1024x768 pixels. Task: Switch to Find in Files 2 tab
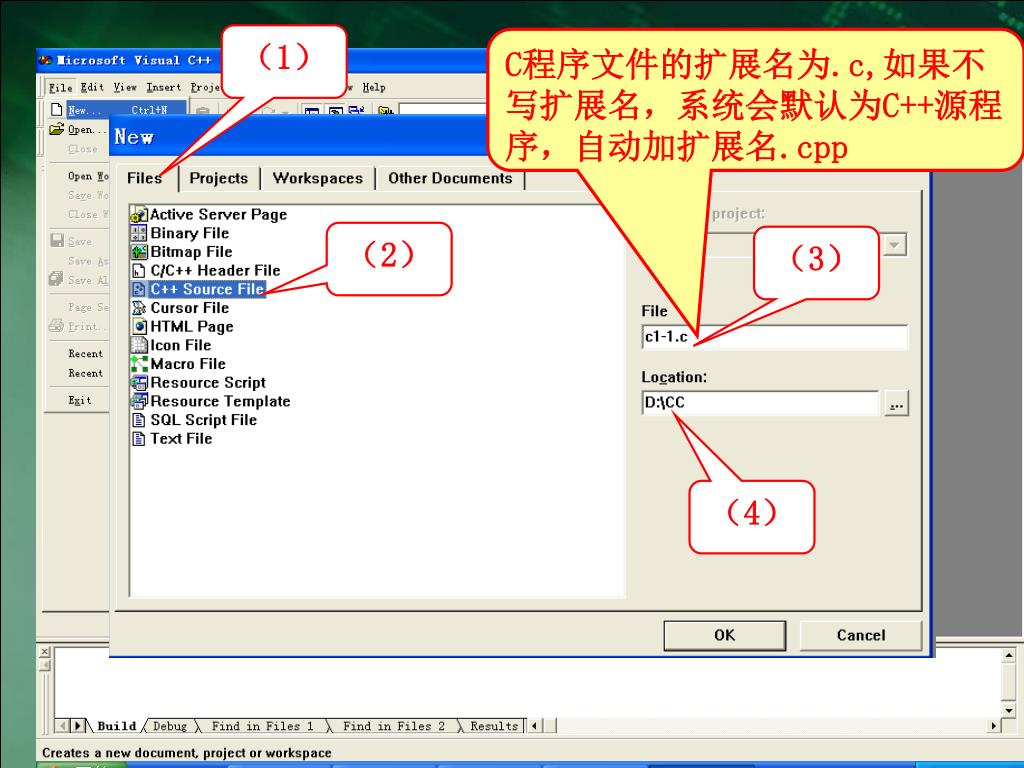pyautogui.click(x=394, y=726)
